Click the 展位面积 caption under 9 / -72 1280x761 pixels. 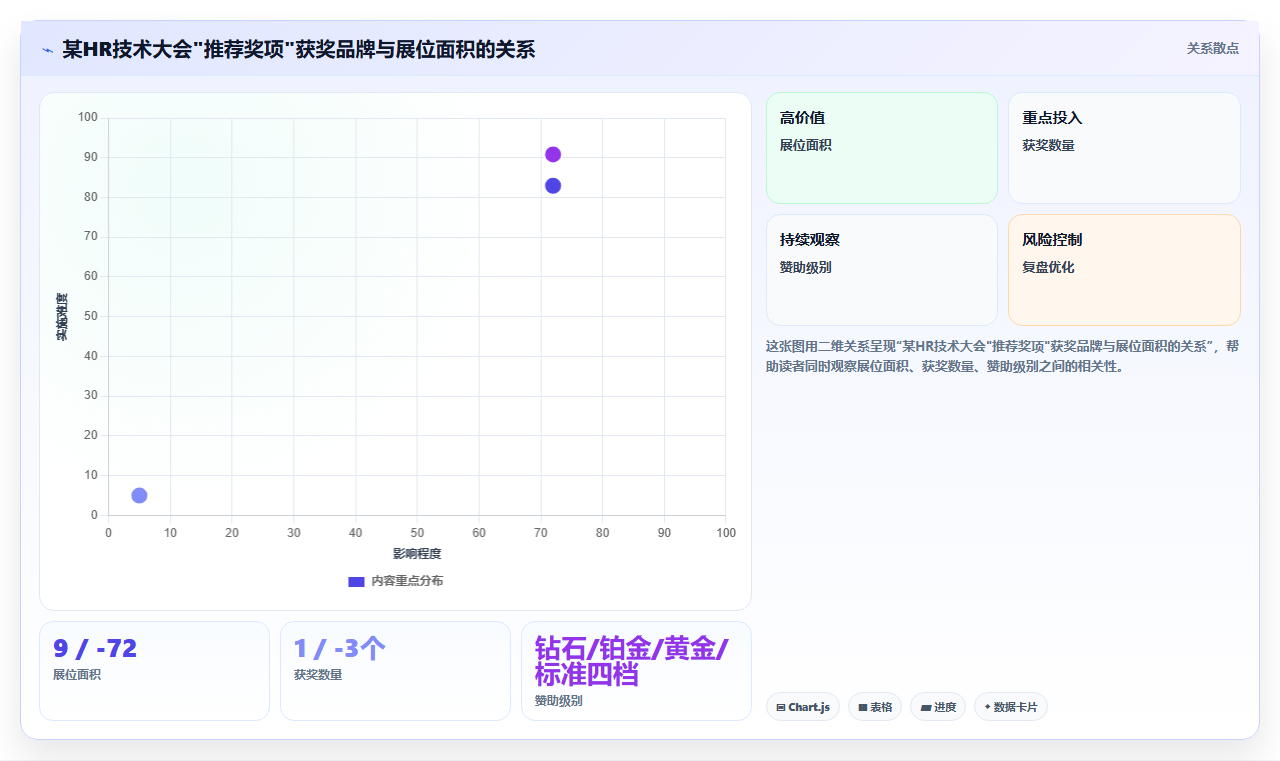(x=77, y=675)
